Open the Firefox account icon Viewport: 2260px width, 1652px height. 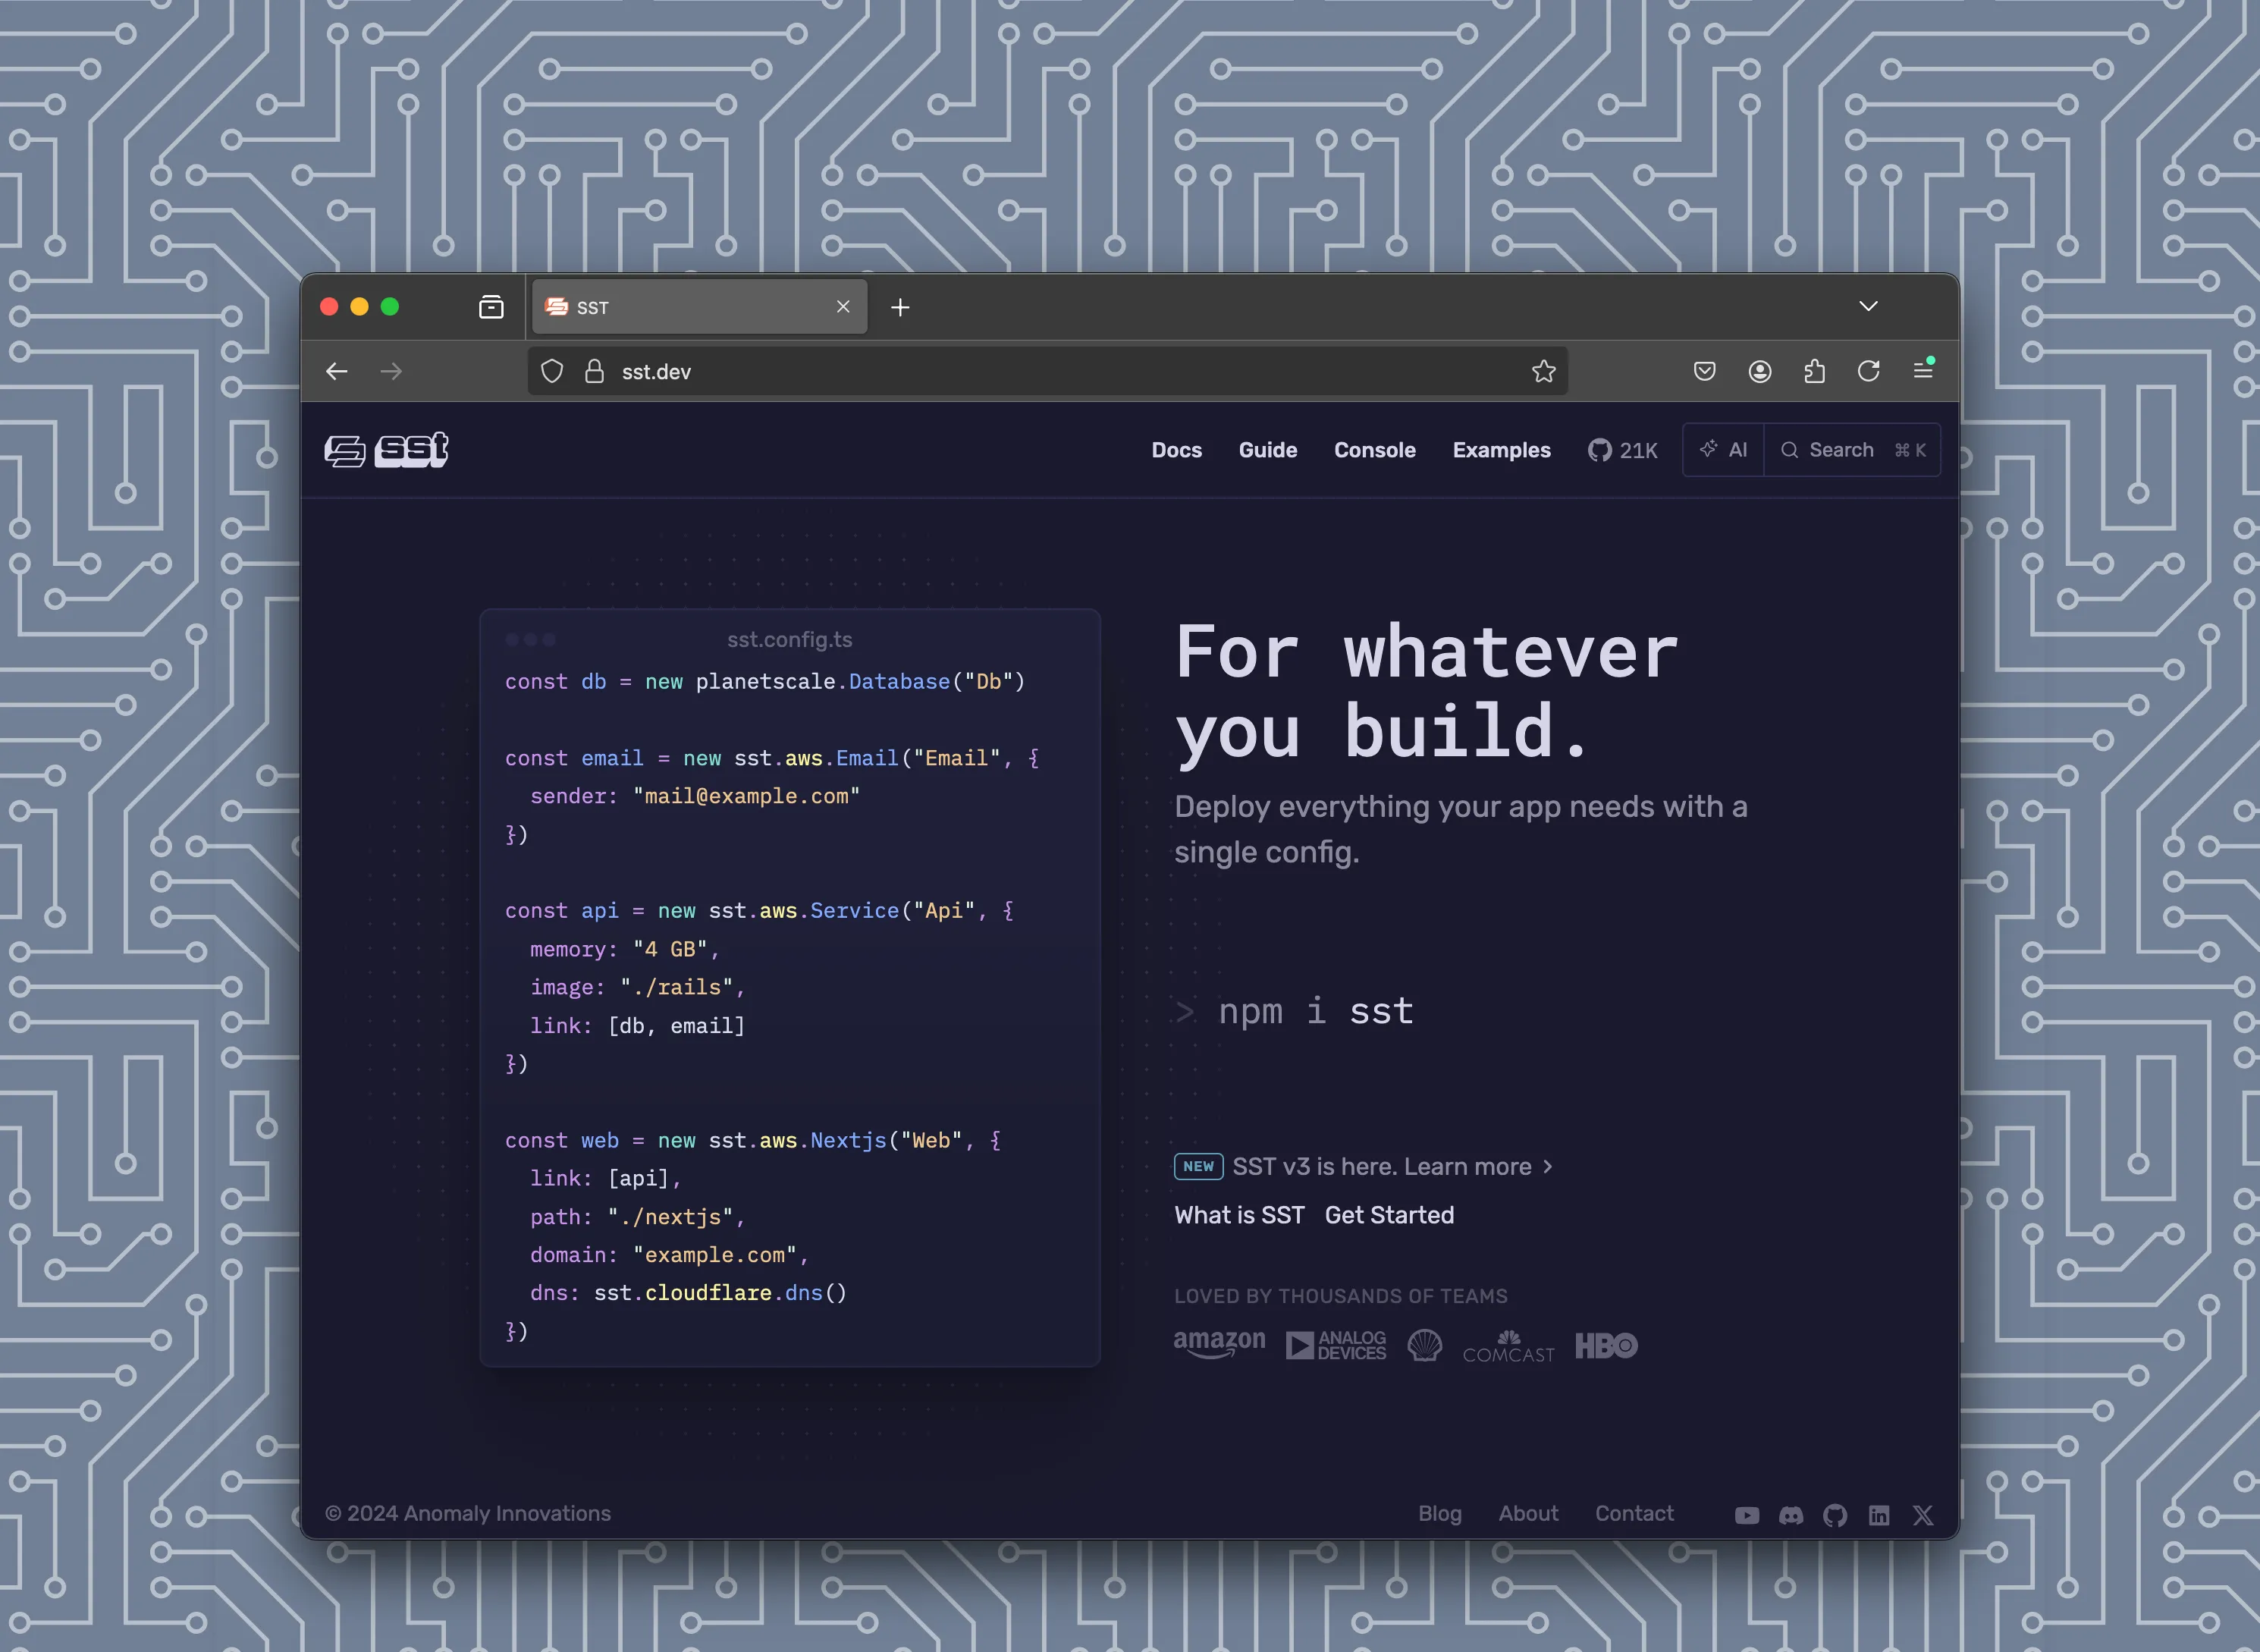pos(1760,371)
